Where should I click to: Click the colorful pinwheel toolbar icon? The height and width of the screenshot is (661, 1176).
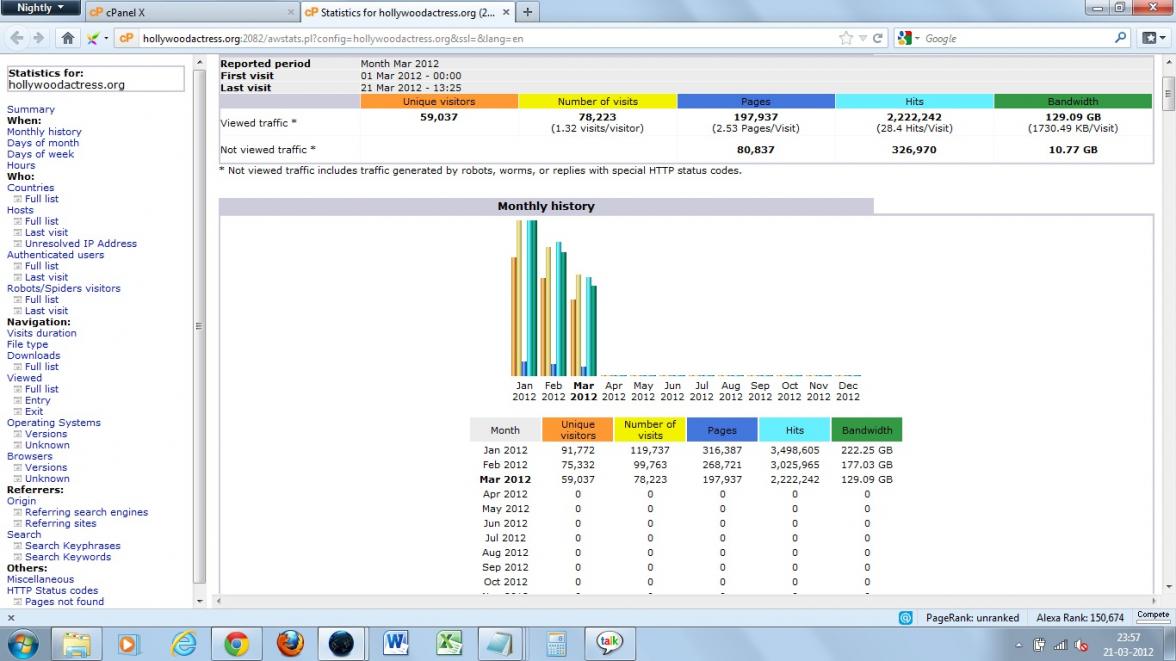coord(93,38)
